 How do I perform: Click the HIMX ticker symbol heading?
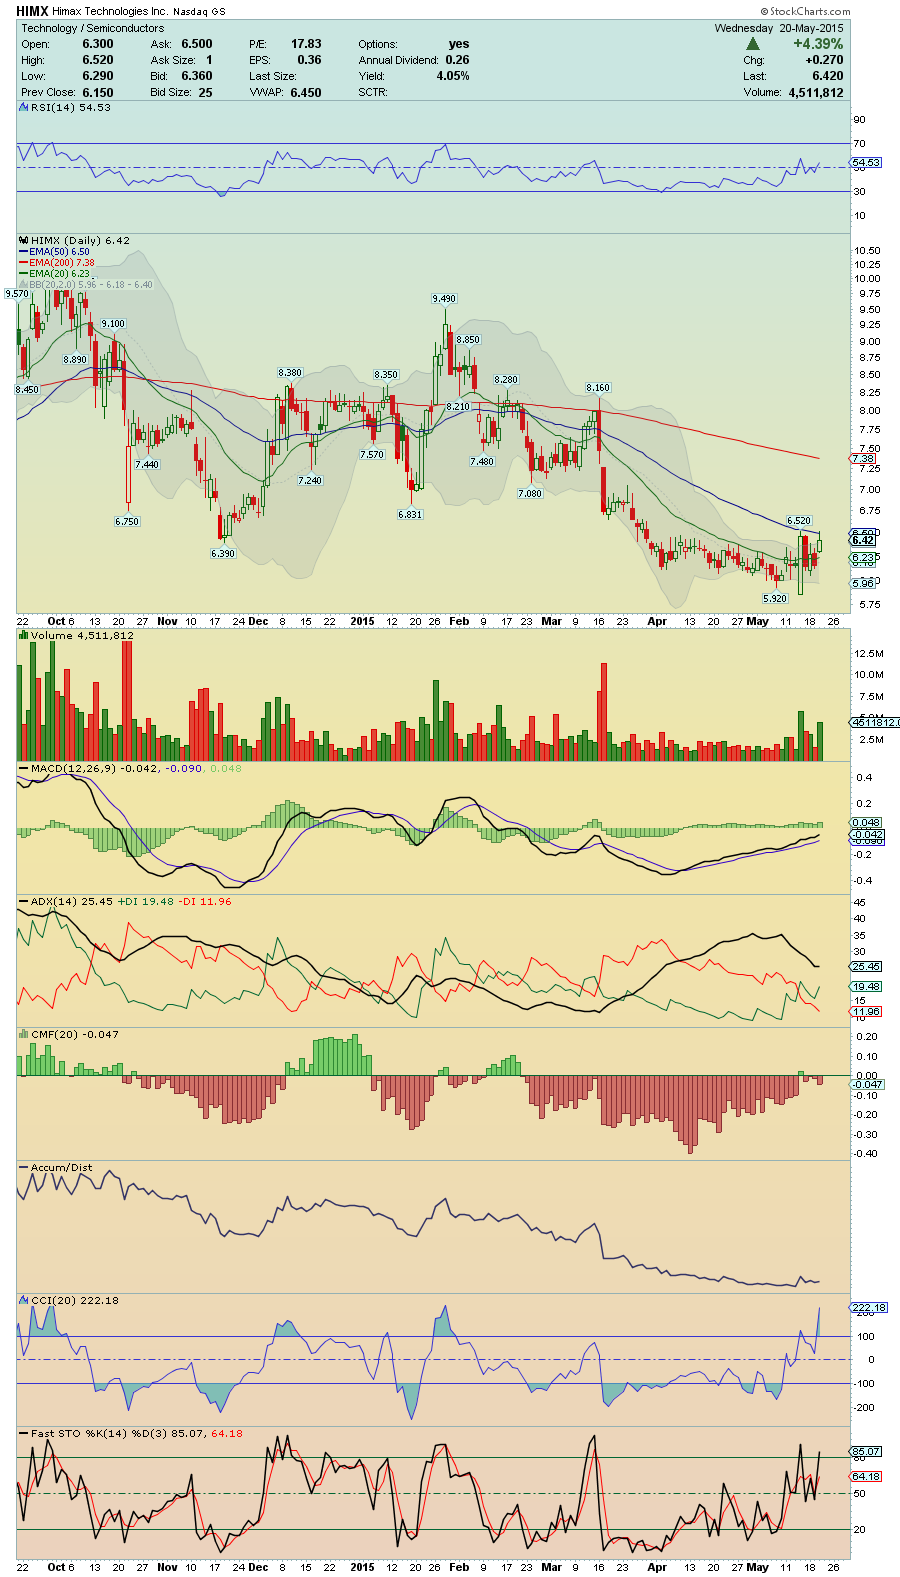click(33, 11)
